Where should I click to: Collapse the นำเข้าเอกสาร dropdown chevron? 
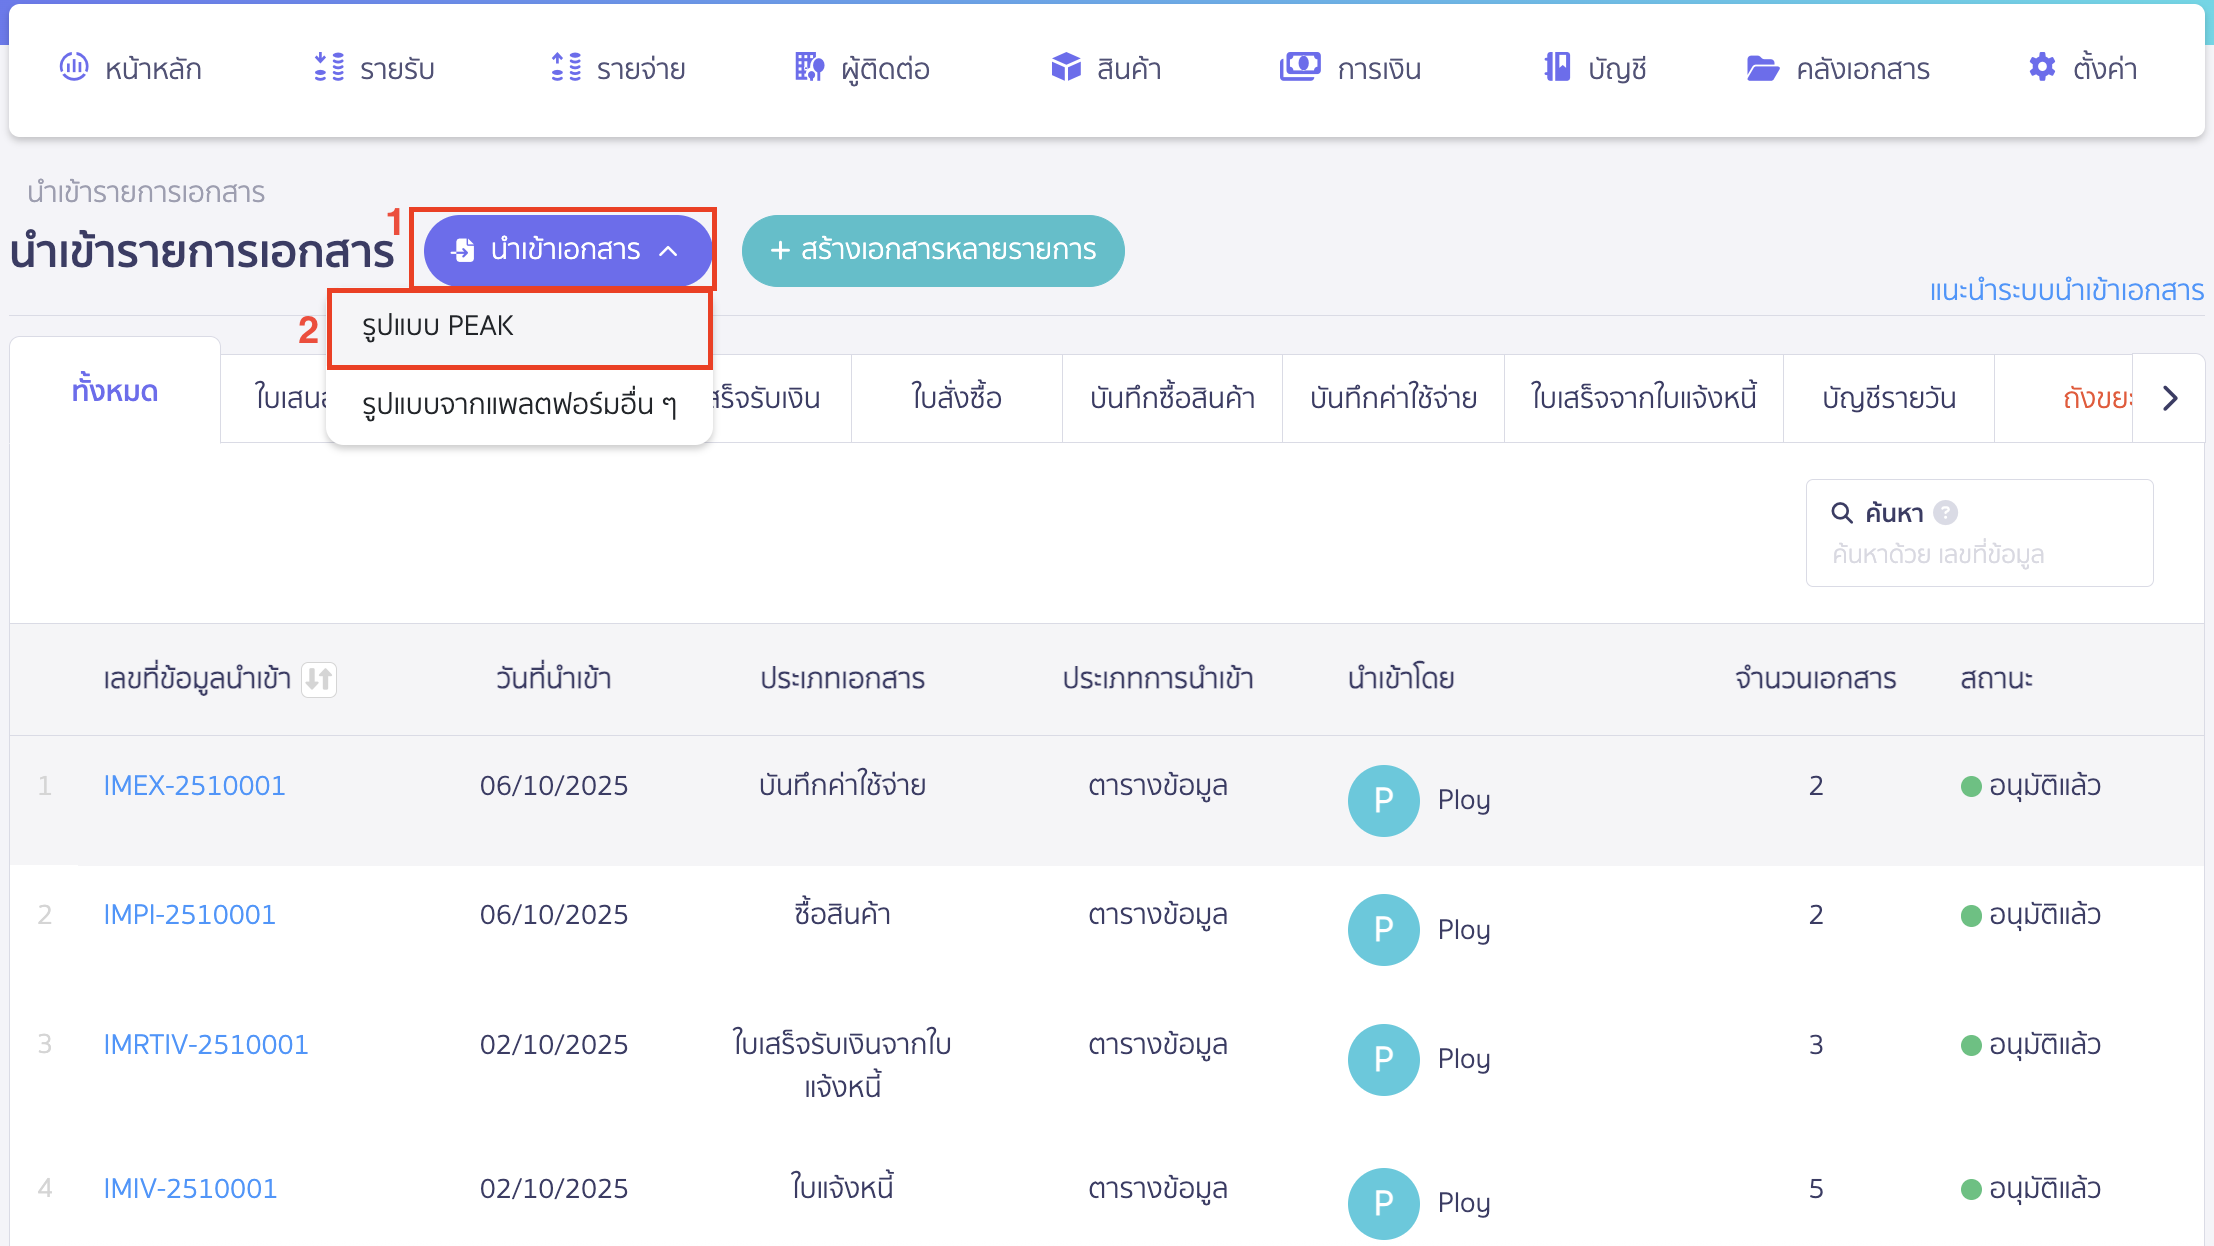pos(668,250)
